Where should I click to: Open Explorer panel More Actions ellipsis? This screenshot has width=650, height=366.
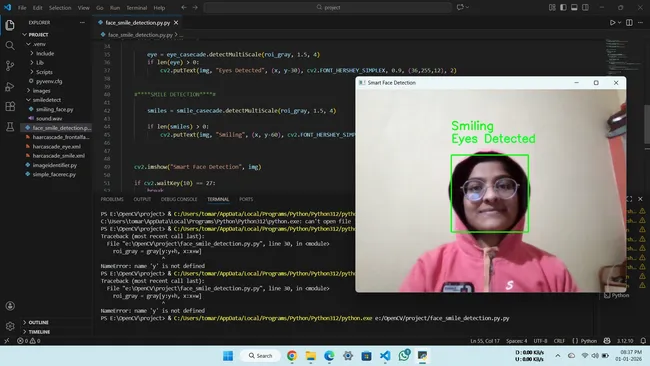coord(82,22)
